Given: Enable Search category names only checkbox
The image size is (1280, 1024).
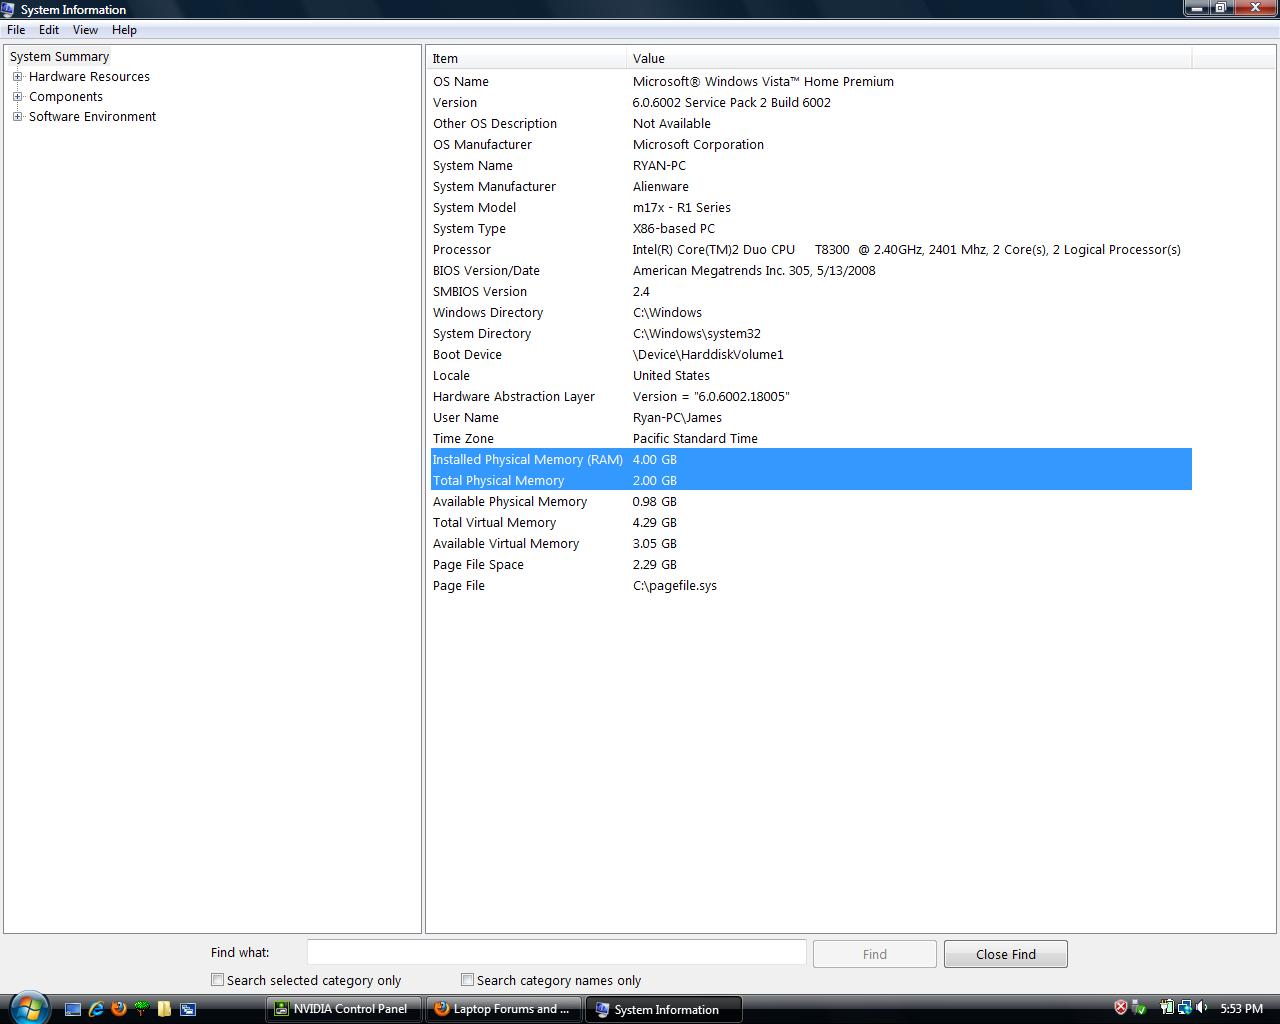Looking at the screenshot, I should click(x=467, y=980).
